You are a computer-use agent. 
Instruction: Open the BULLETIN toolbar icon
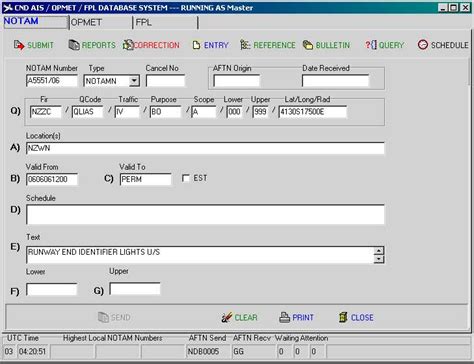308,45
